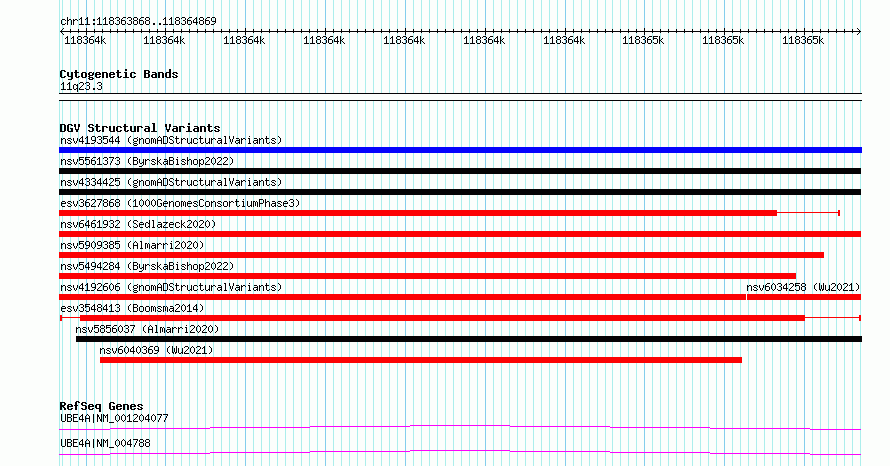Click the 11q23.3 band label
Image resolution: width=890 pixels, height=466 pixels.
pyautogui.click(x=81, y=86)
